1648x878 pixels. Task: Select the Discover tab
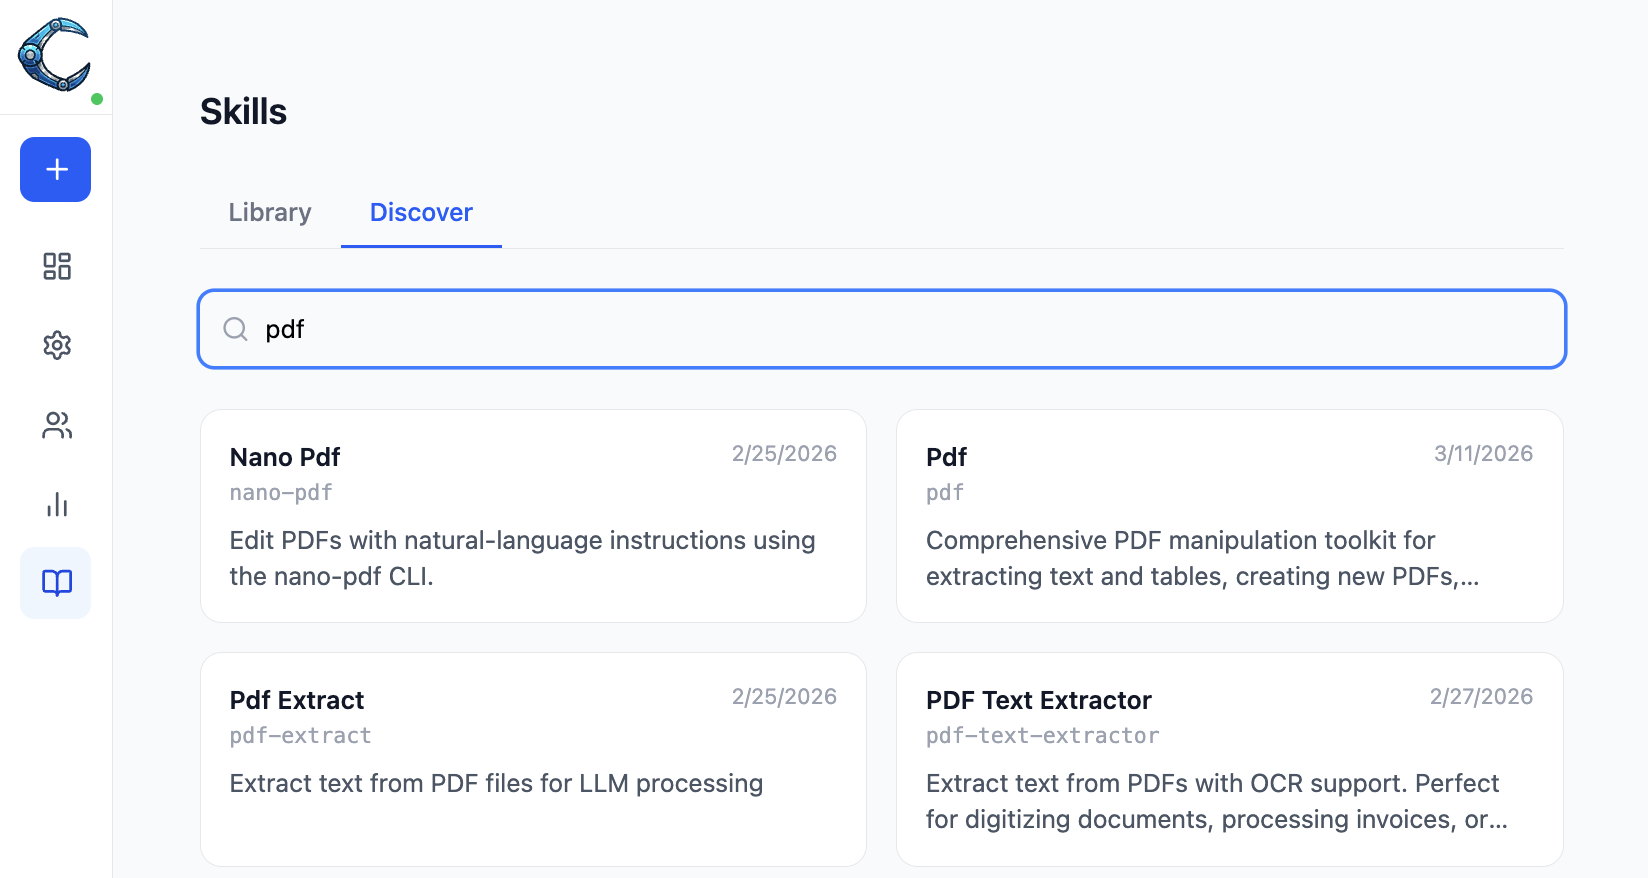click(x=421, y=212)
